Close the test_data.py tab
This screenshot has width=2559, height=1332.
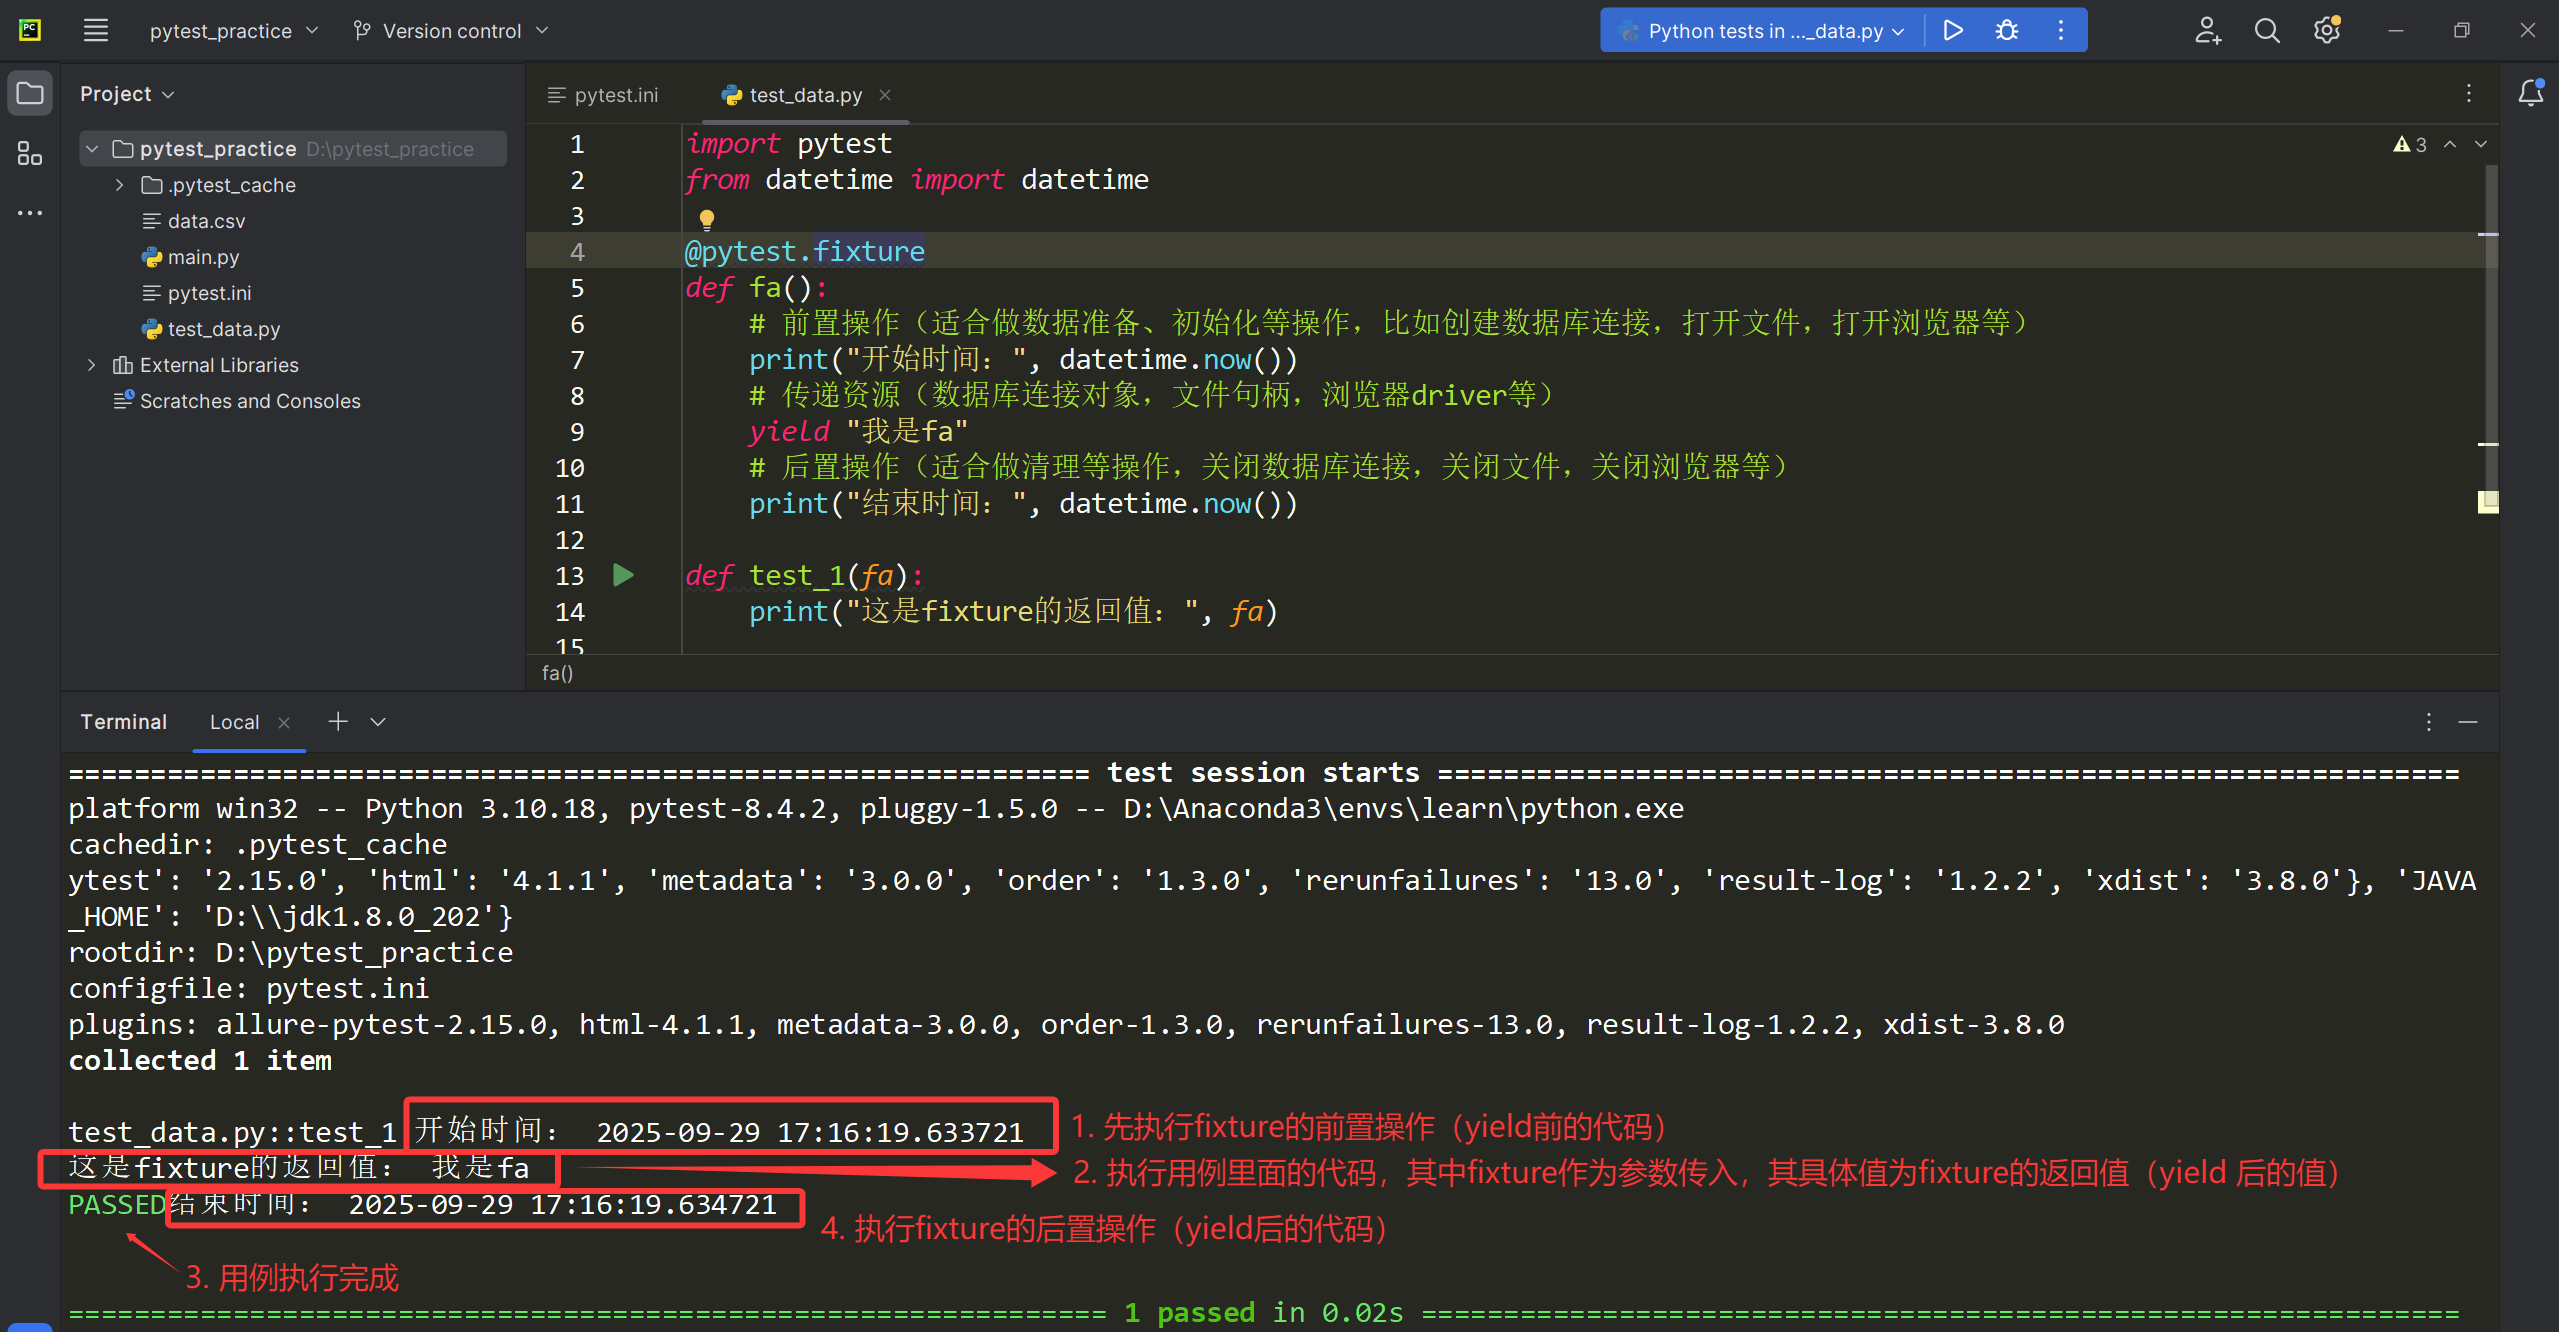(885, 95)
